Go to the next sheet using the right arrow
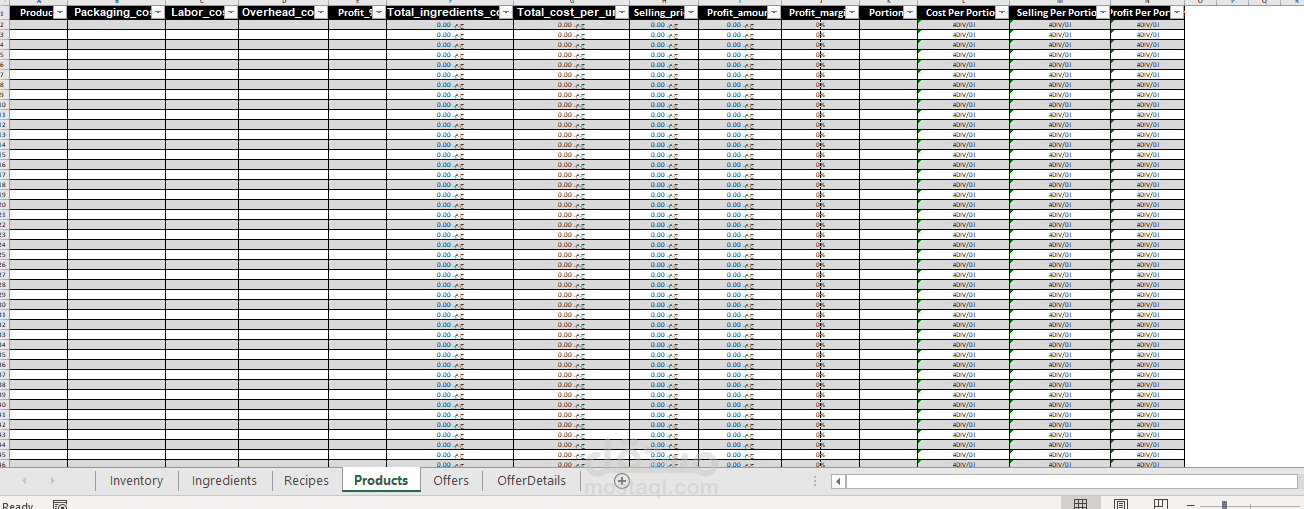The image size is (1304, 509). [x=52, y=481]
